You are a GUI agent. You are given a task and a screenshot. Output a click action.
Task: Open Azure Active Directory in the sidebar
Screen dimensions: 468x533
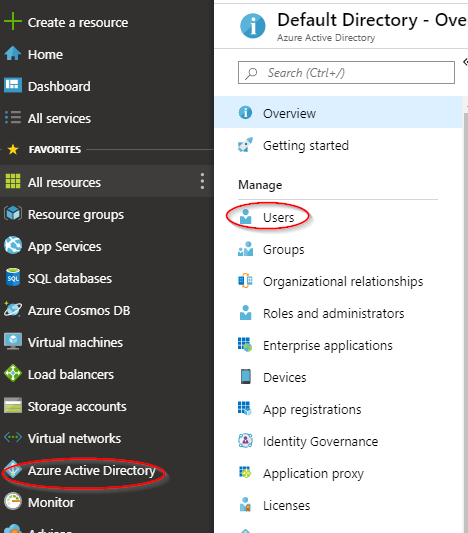point(91,470)
